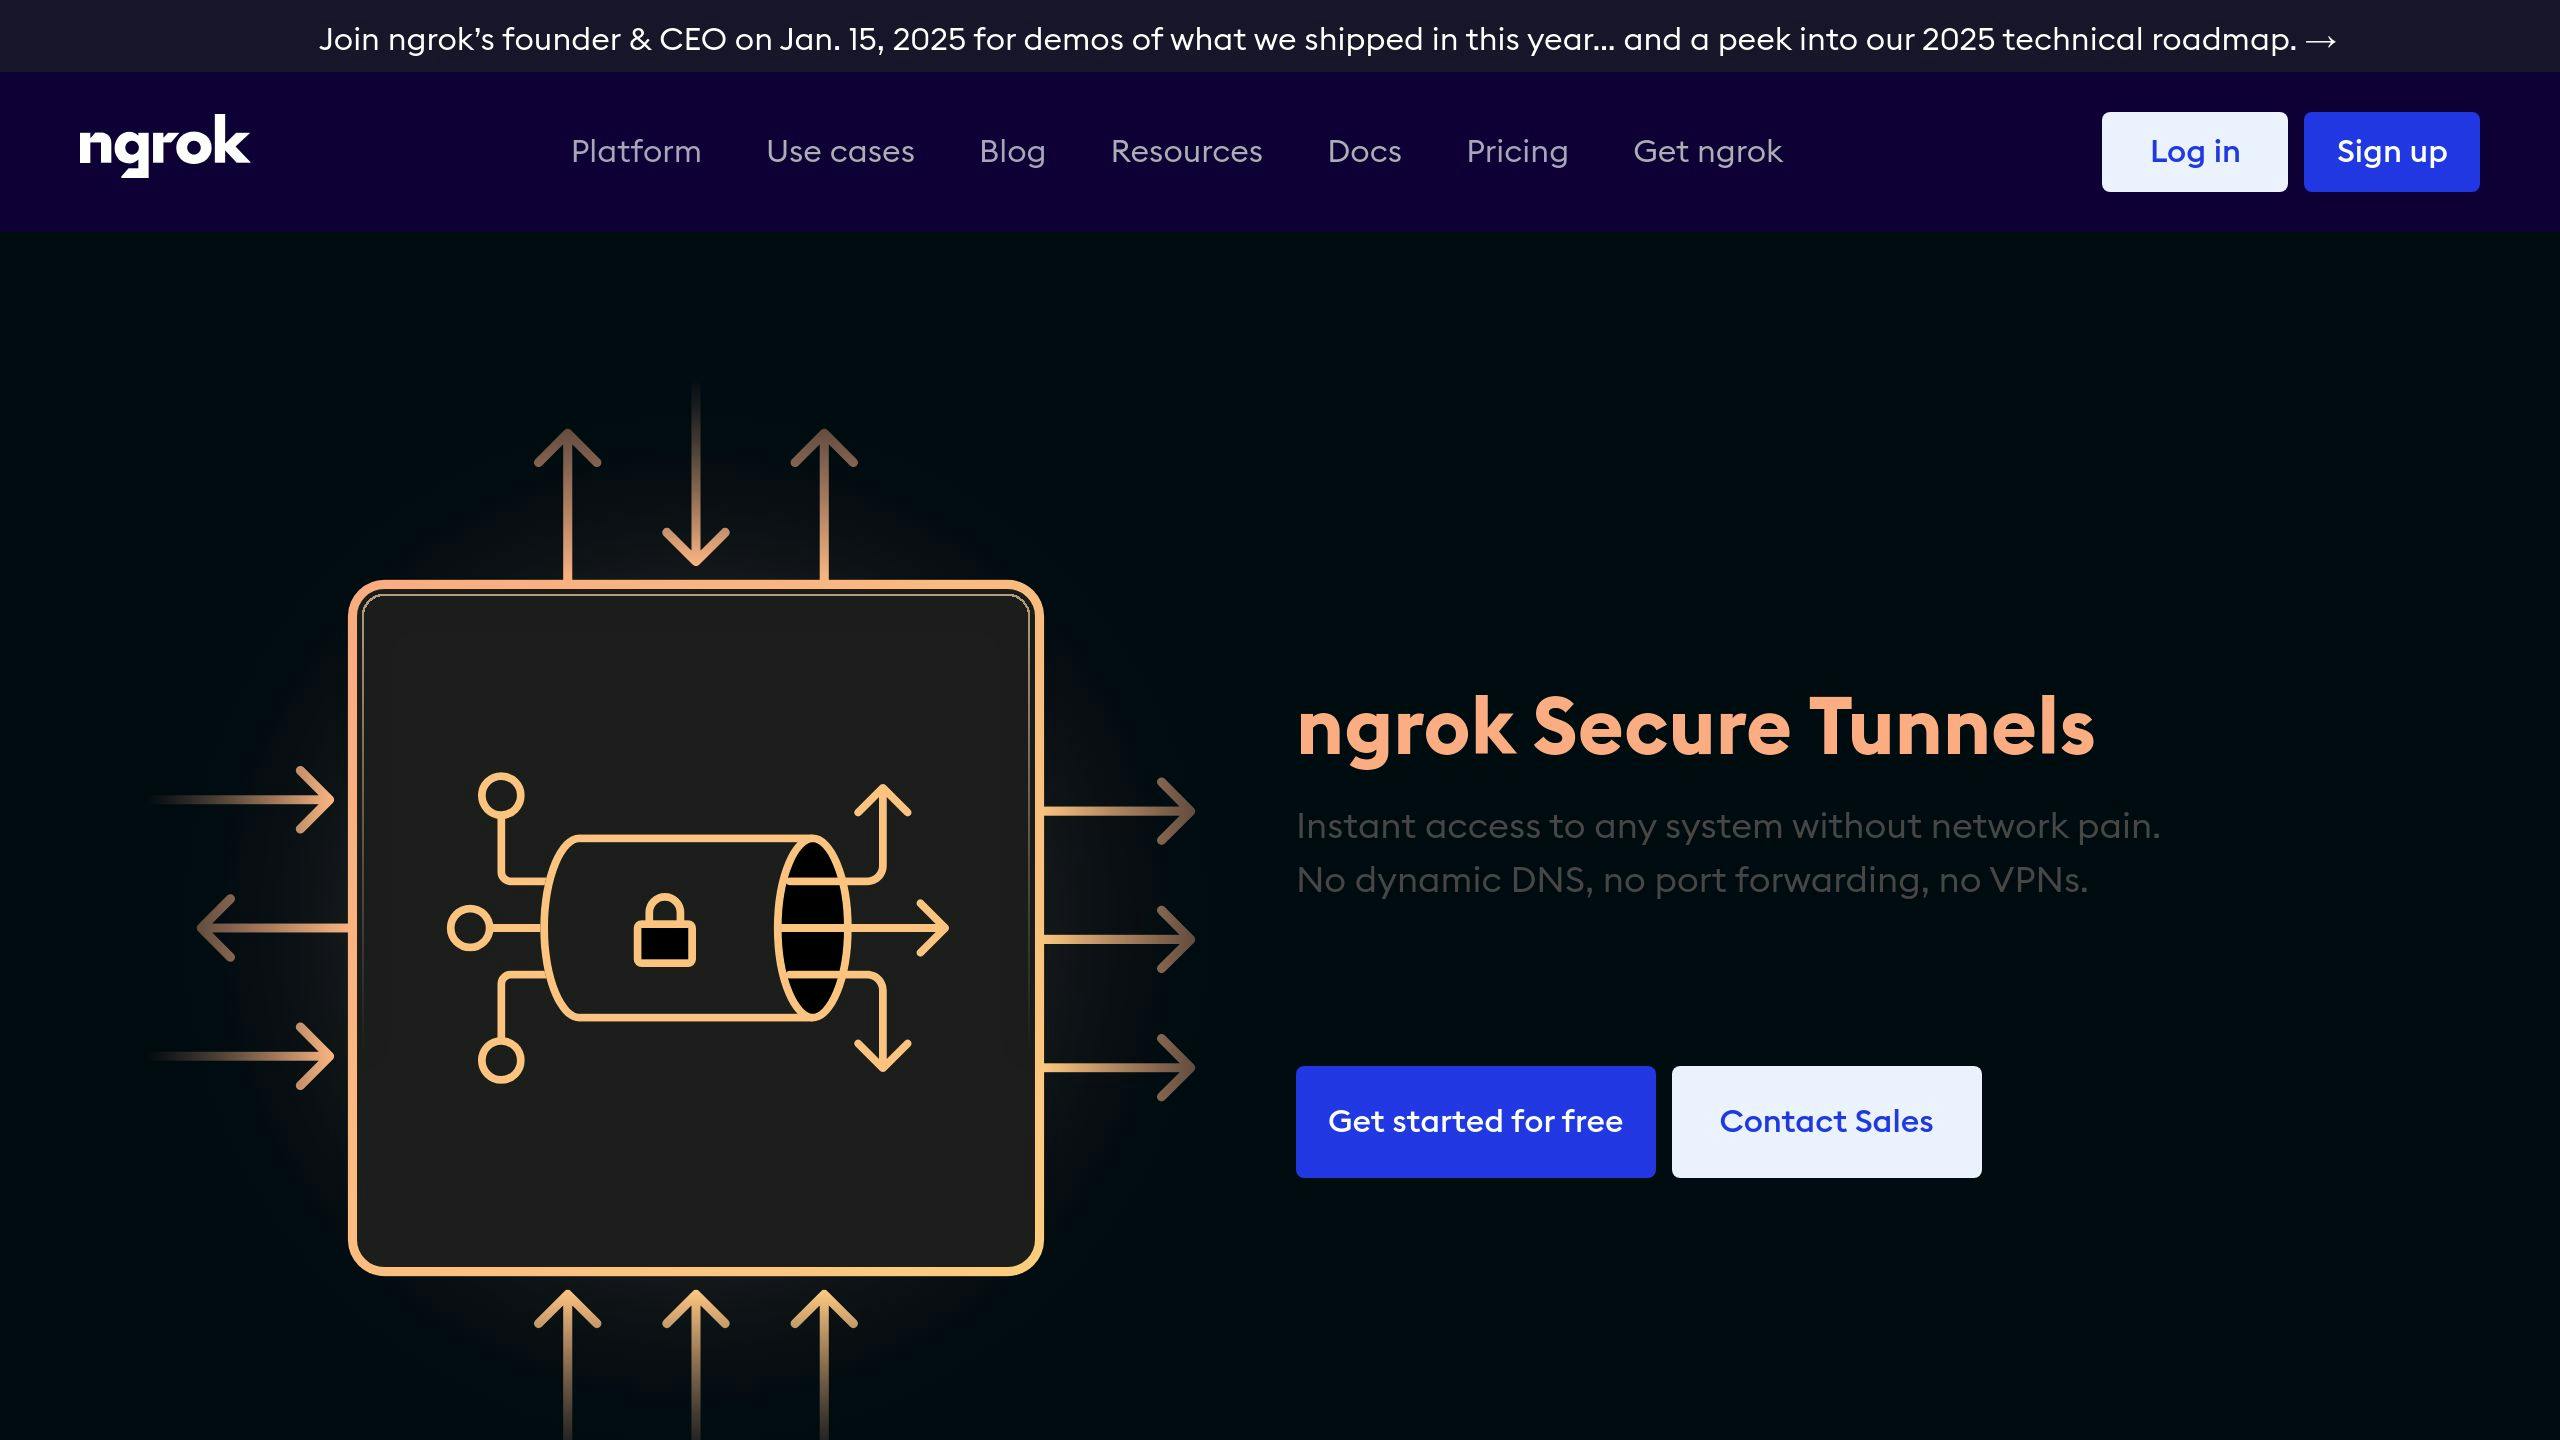The image size is (2560, 1440).
Task: Click the Sign up button
Action: pos(2391,152)
